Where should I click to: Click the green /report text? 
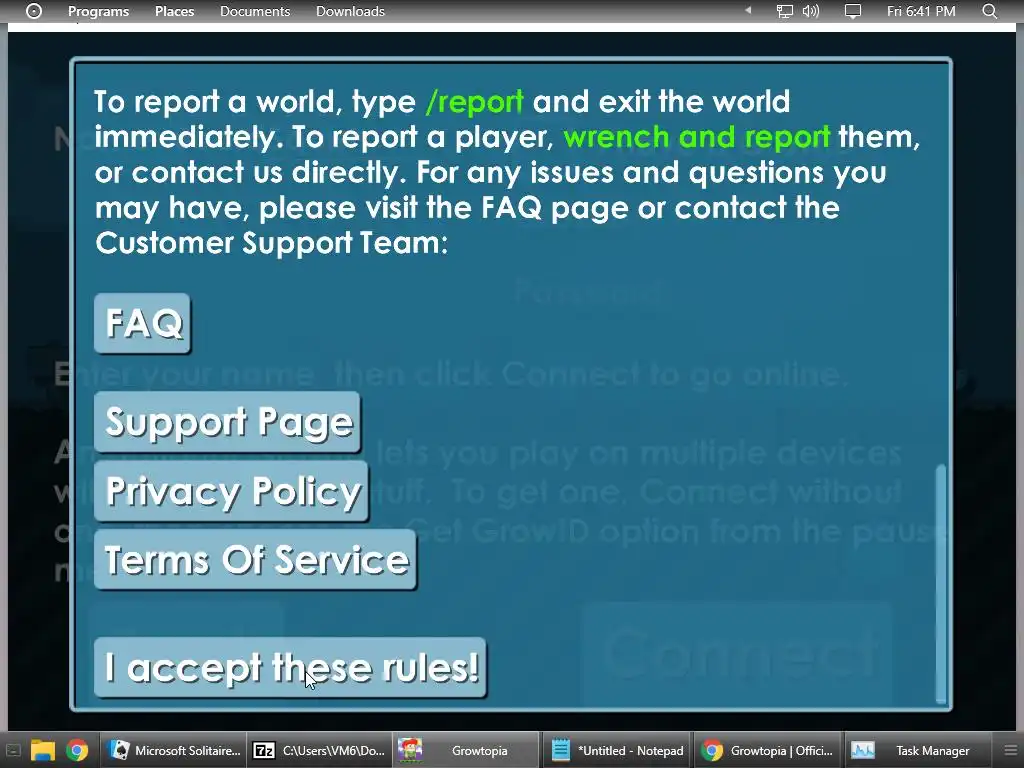coord(474,102)
